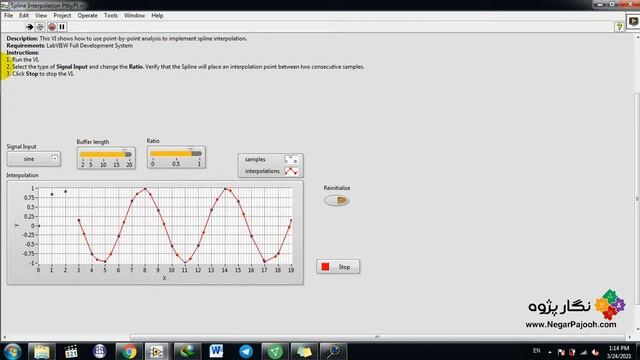Screen dimensions: 640x360
Task: Click the 'Click Stop to stop the VI' instruction
Action: pyautogui.click(x=40, y=74)
